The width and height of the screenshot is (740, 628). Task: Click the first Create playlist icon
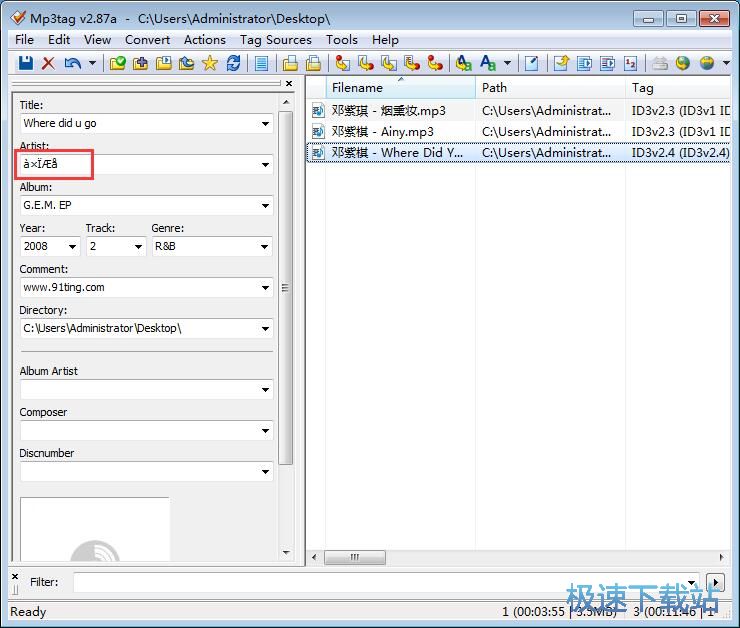coord(584,63)
